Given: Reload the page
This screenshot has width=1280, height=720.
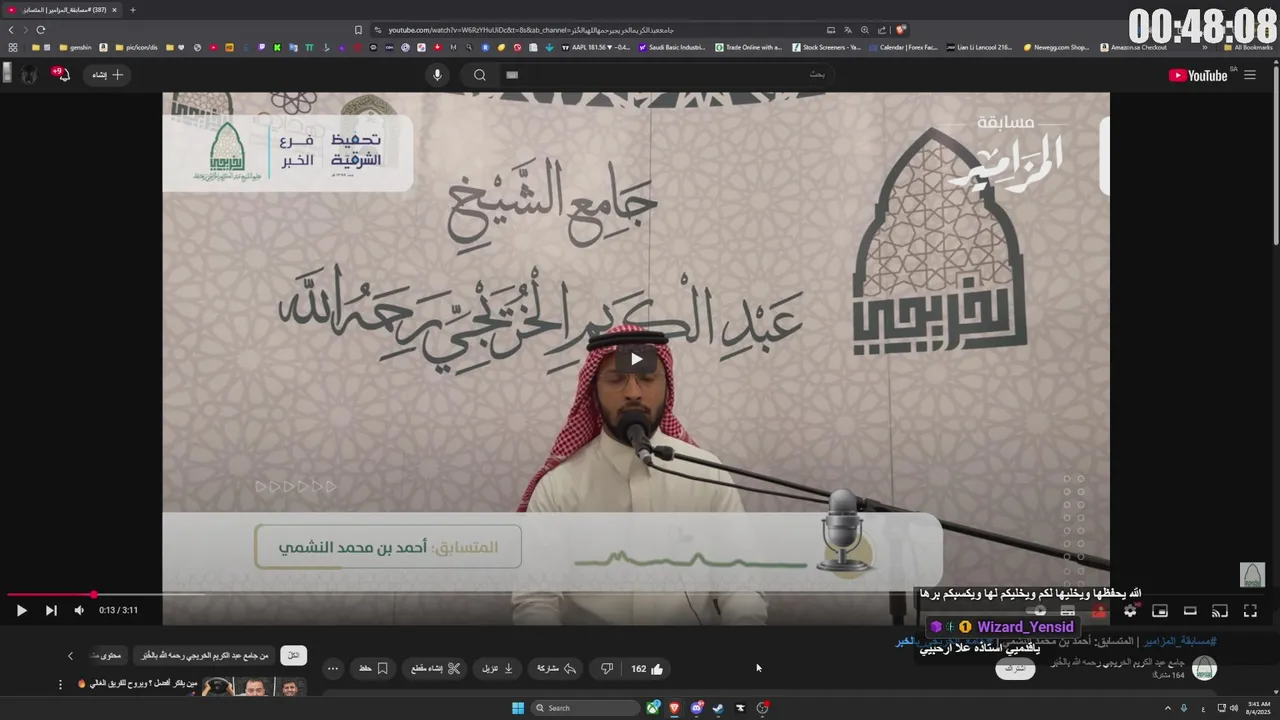Looking at the screenshot, I should pos(40,30).
